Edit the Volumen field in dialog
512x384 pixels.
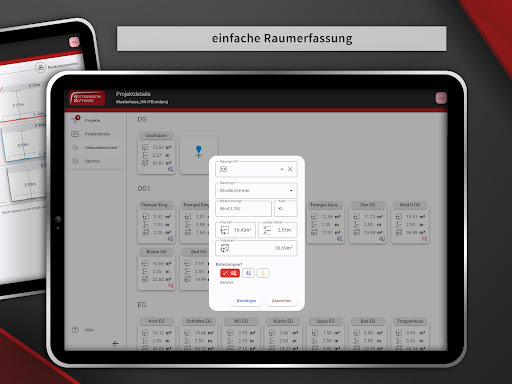pos(256,248)
